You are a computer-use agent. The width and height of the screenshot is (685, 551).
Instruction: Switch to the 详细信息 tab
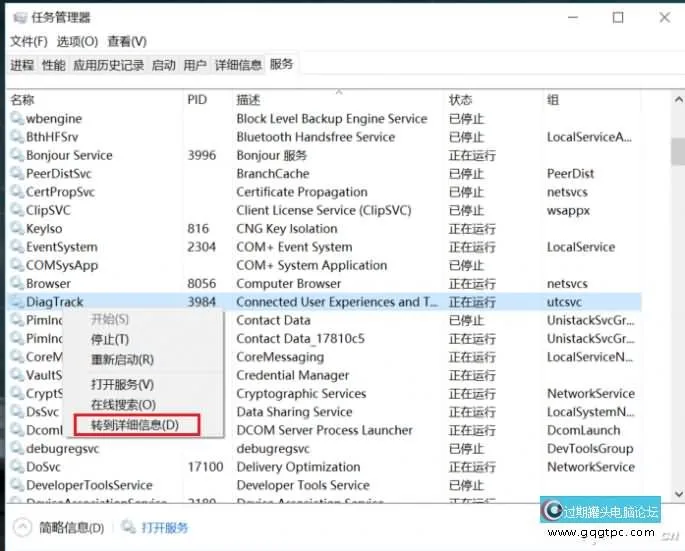(238, 65)
